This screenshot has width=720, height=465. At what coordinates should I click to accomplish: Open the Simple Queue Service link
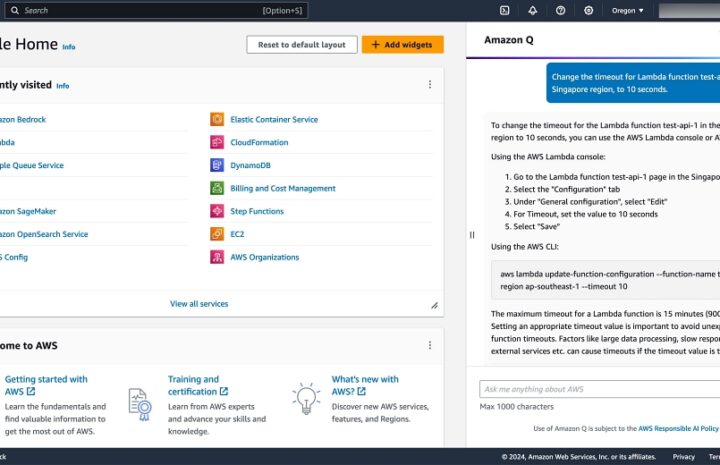point(32,165)
